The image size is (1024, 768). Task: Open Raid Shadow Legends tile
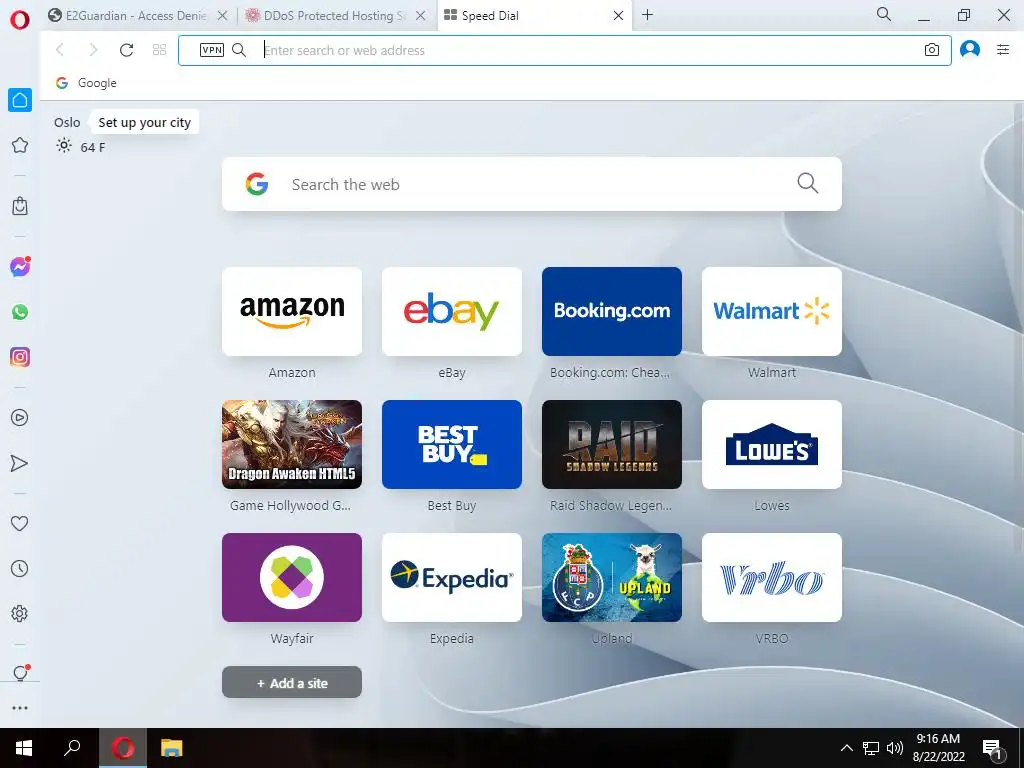coord(612,445)
